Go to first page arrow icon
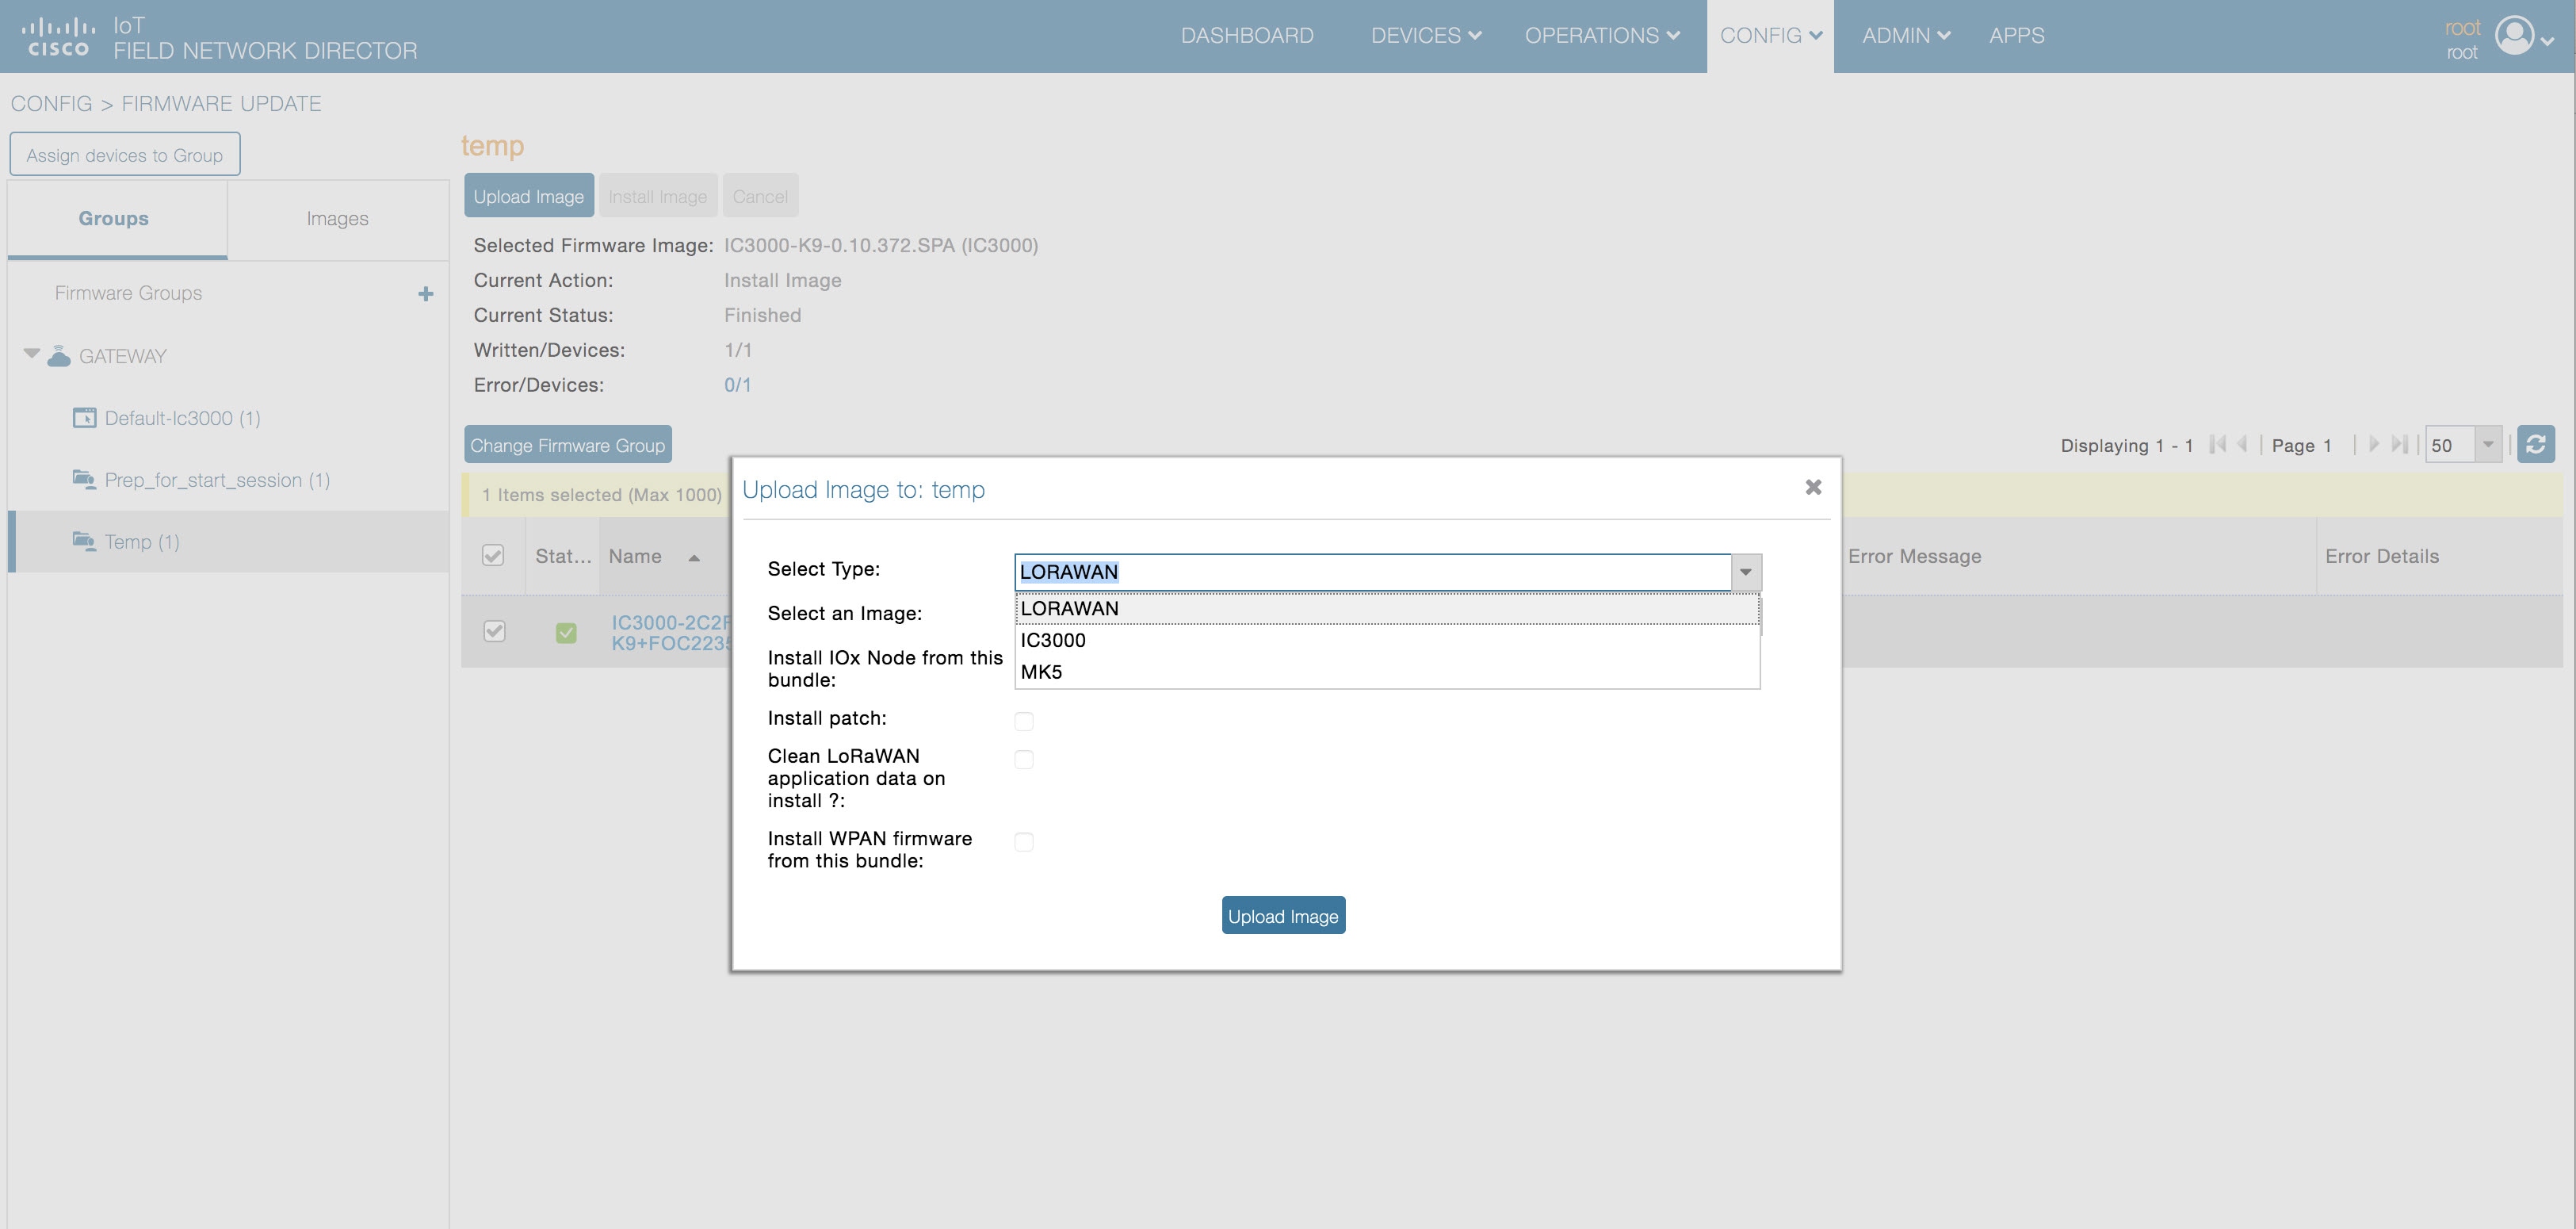This screenshot has height=1229, width=2576. [x=2217, y=444]
